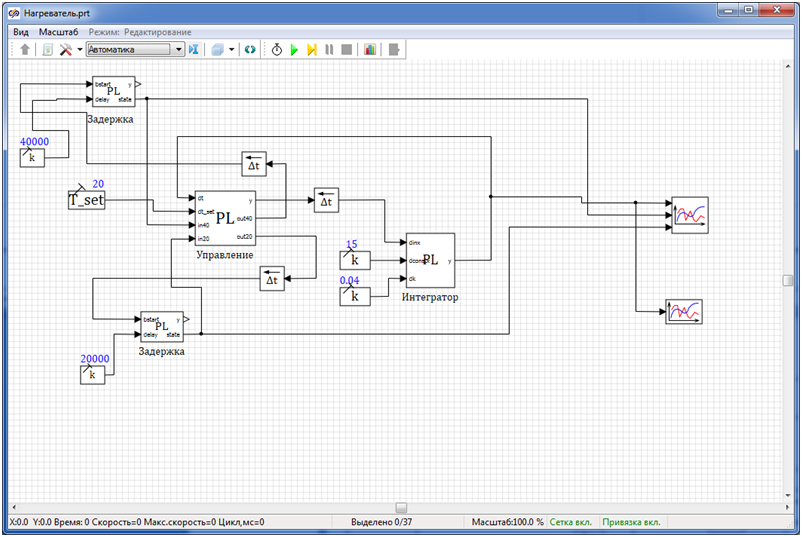The height and width of the screenshot is (537, 802).
Task: Click the Выделено 0/37 status text
Action: 382,522
